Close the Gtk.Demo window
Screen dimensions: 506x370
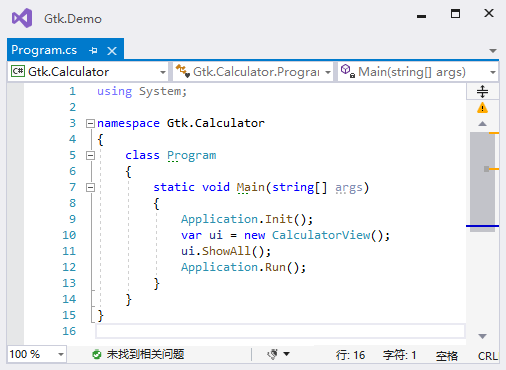click(x=489, y=13)
